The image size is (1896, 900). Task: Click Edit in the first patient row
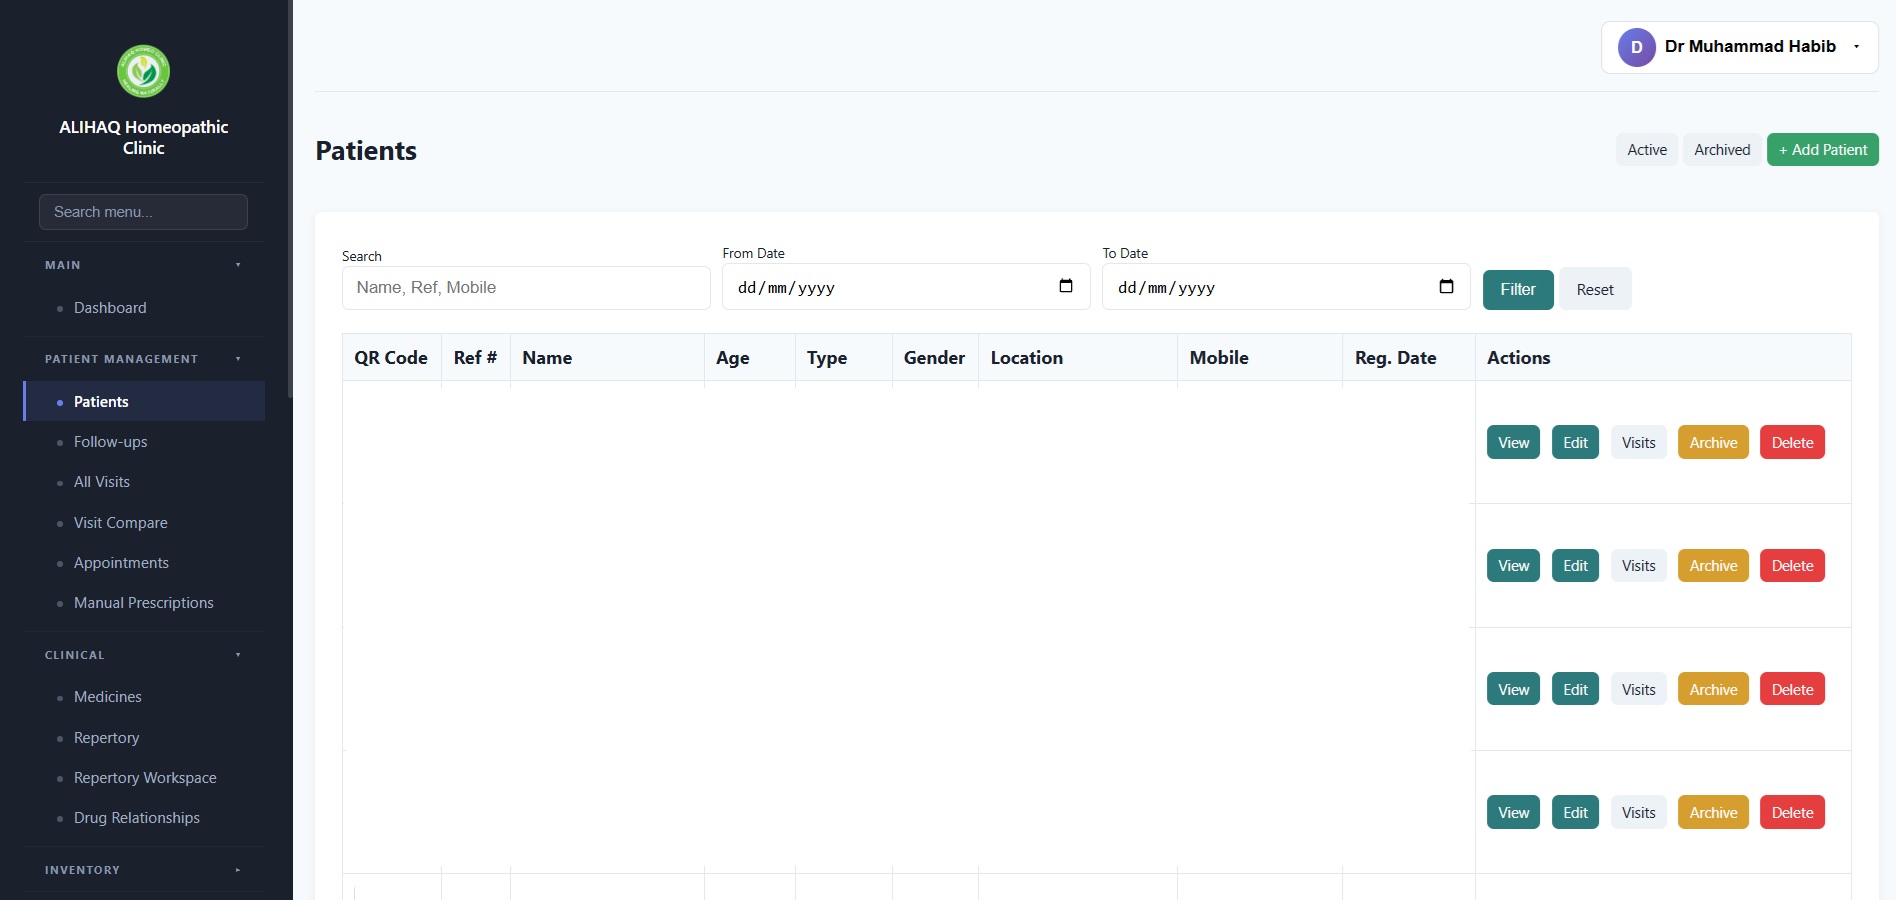tap(1575, 443)
